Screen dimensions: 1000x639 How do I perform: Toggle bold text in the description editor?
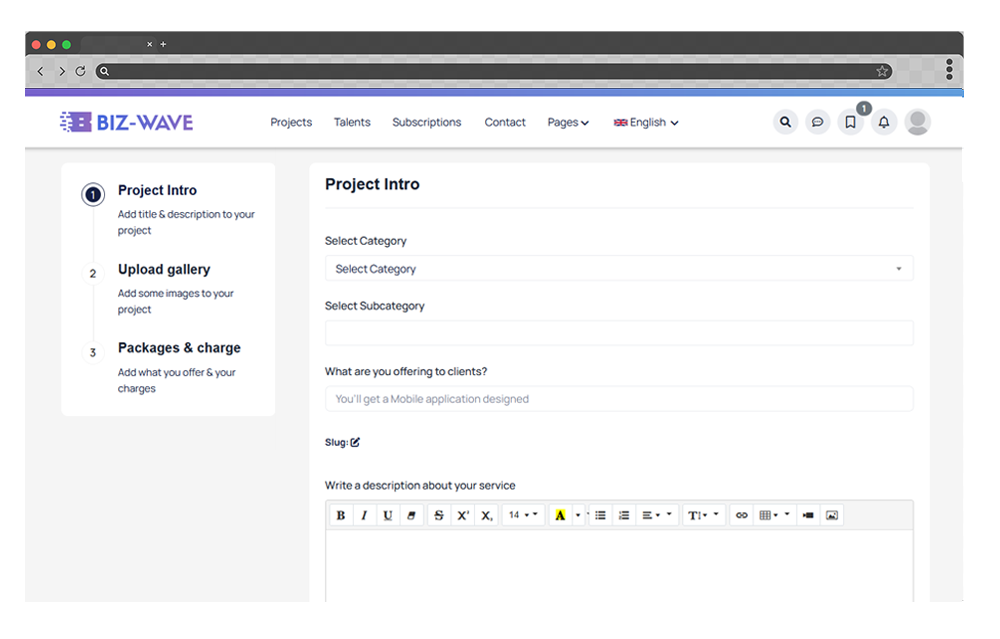pyautogui.click(x=340, y=514)
